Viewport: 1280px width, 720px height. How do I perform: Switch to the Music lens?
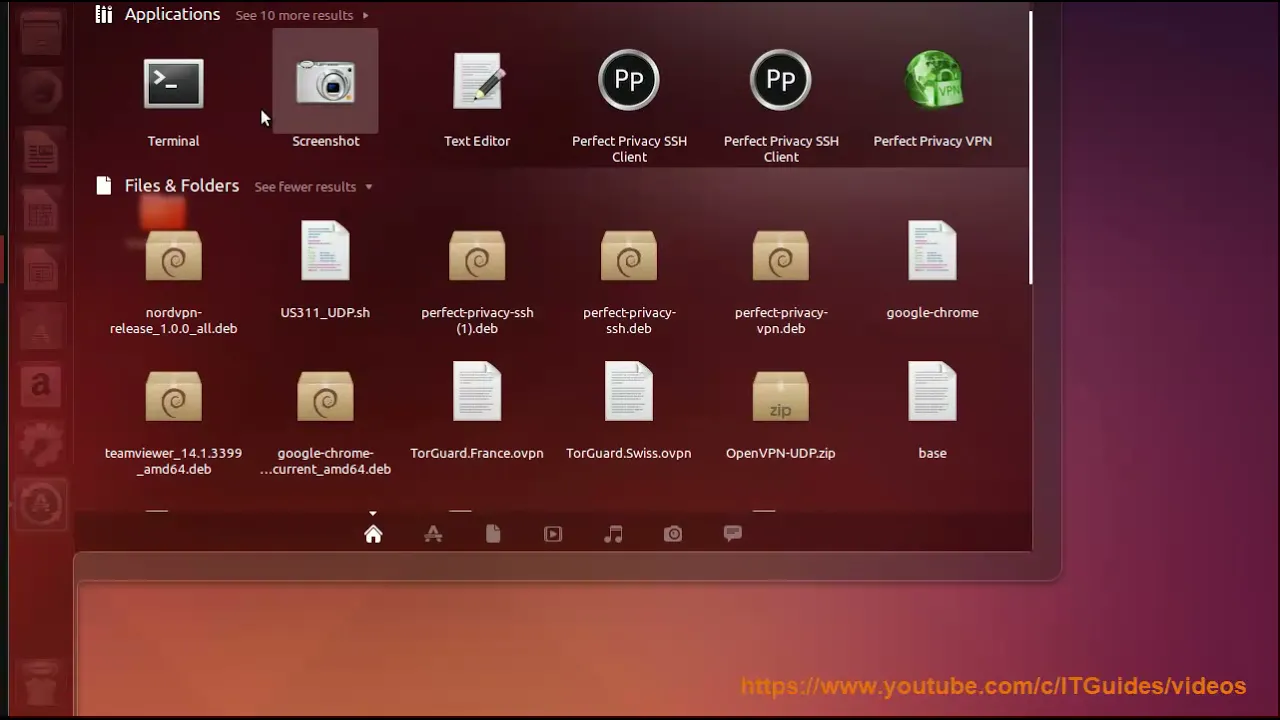[613, 534]
